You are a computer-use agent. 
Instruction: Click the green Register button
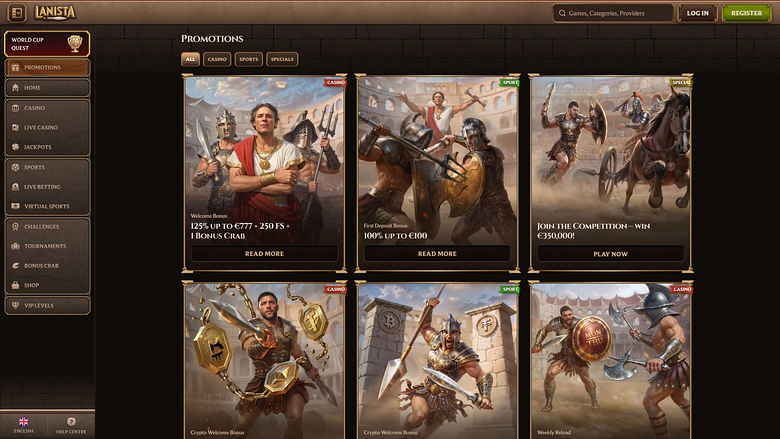click(747, 13)
